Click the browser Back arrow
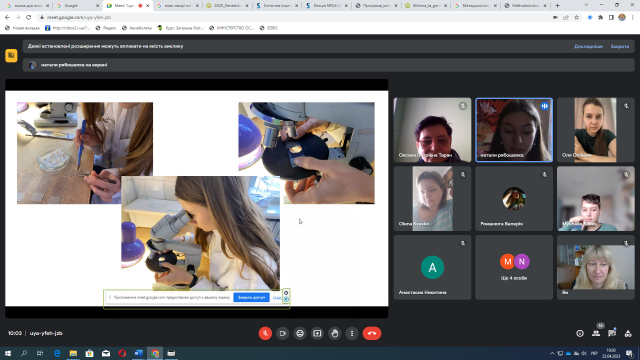Image resolution: width=640 pixels, height=360 pixels. click(7, 18)
